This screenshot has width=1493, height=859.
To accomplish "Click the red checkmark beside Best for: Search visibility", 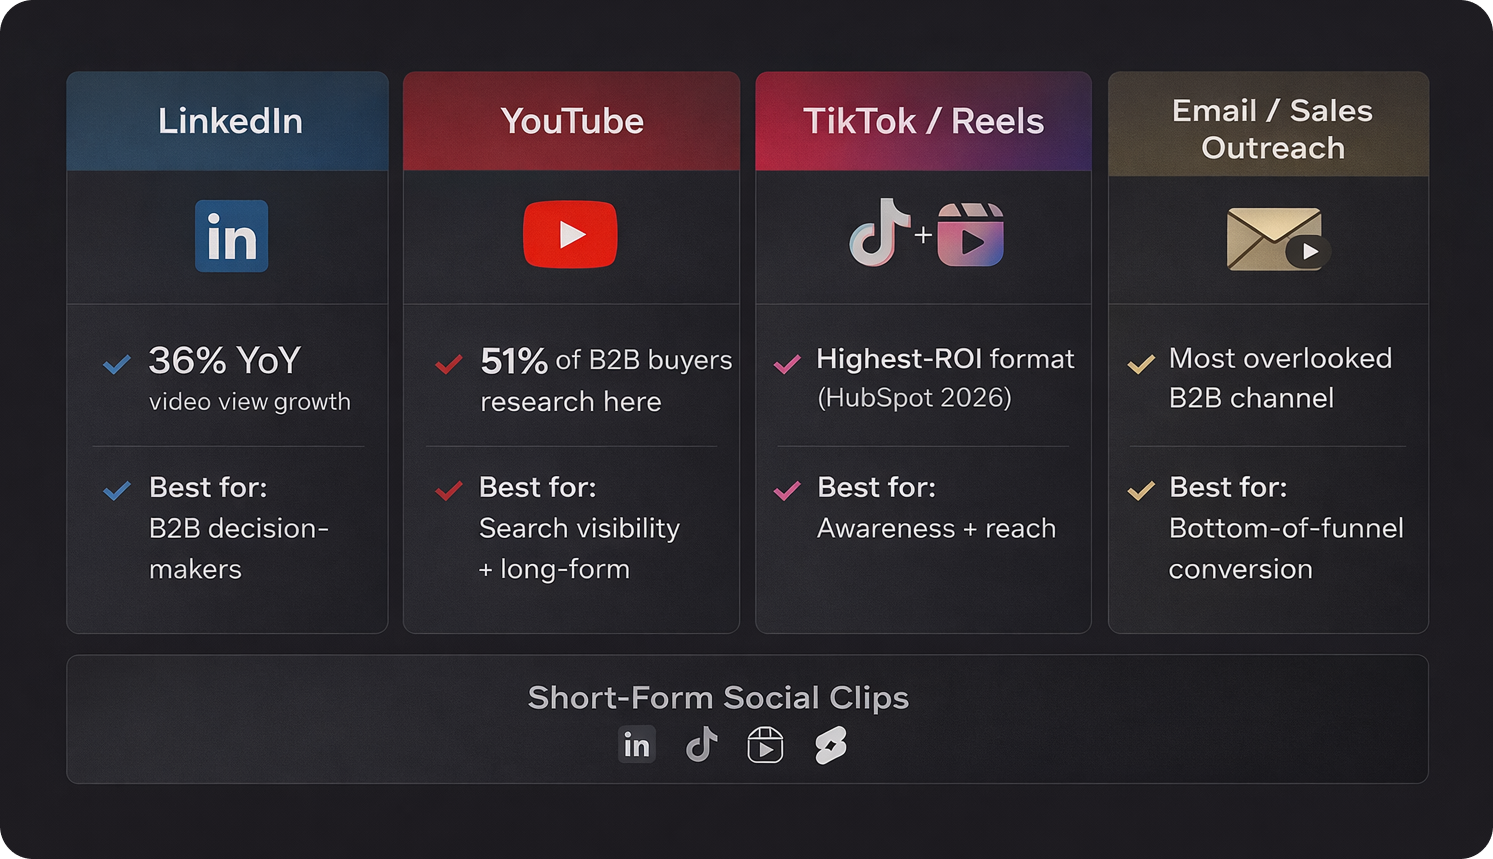I will [x=449, y=491].
